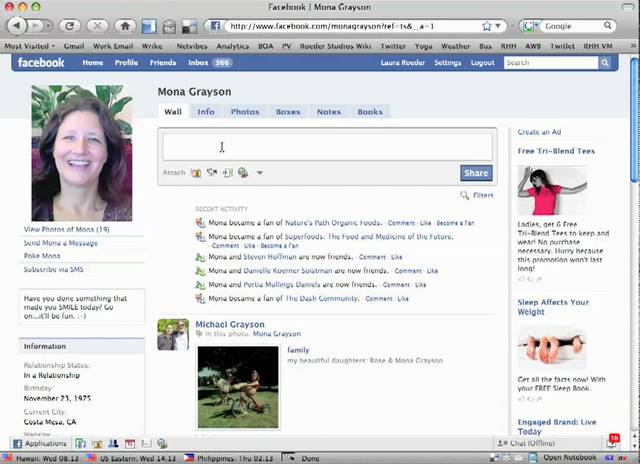
Task: Click the friends group icon in bottom bar
Action: [x=113, y=444]
